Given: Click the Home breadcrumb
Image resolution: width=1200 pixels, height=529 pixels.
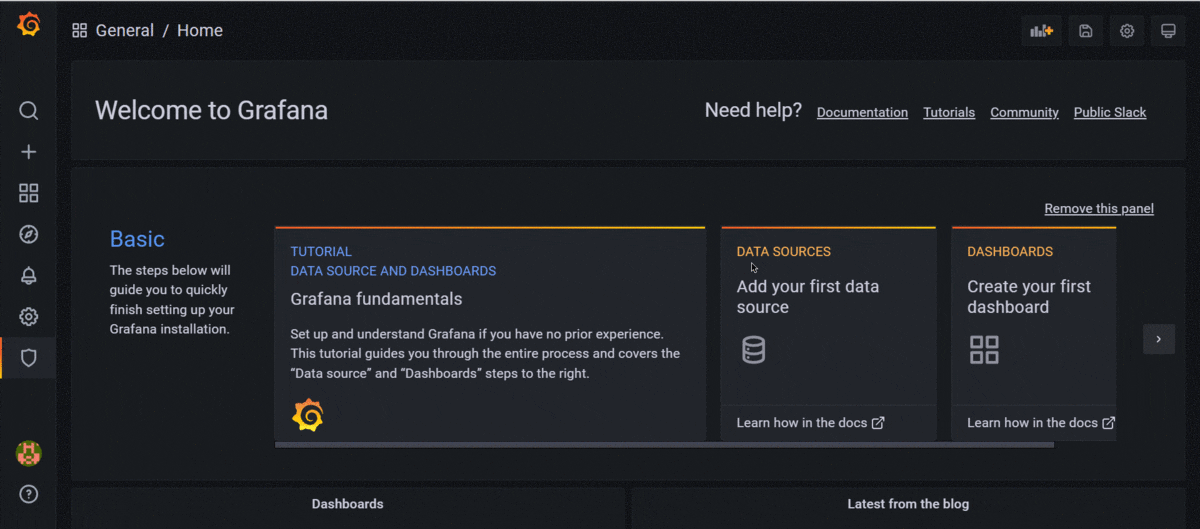Looking at the screenshot, I should [x=200, y=31].
